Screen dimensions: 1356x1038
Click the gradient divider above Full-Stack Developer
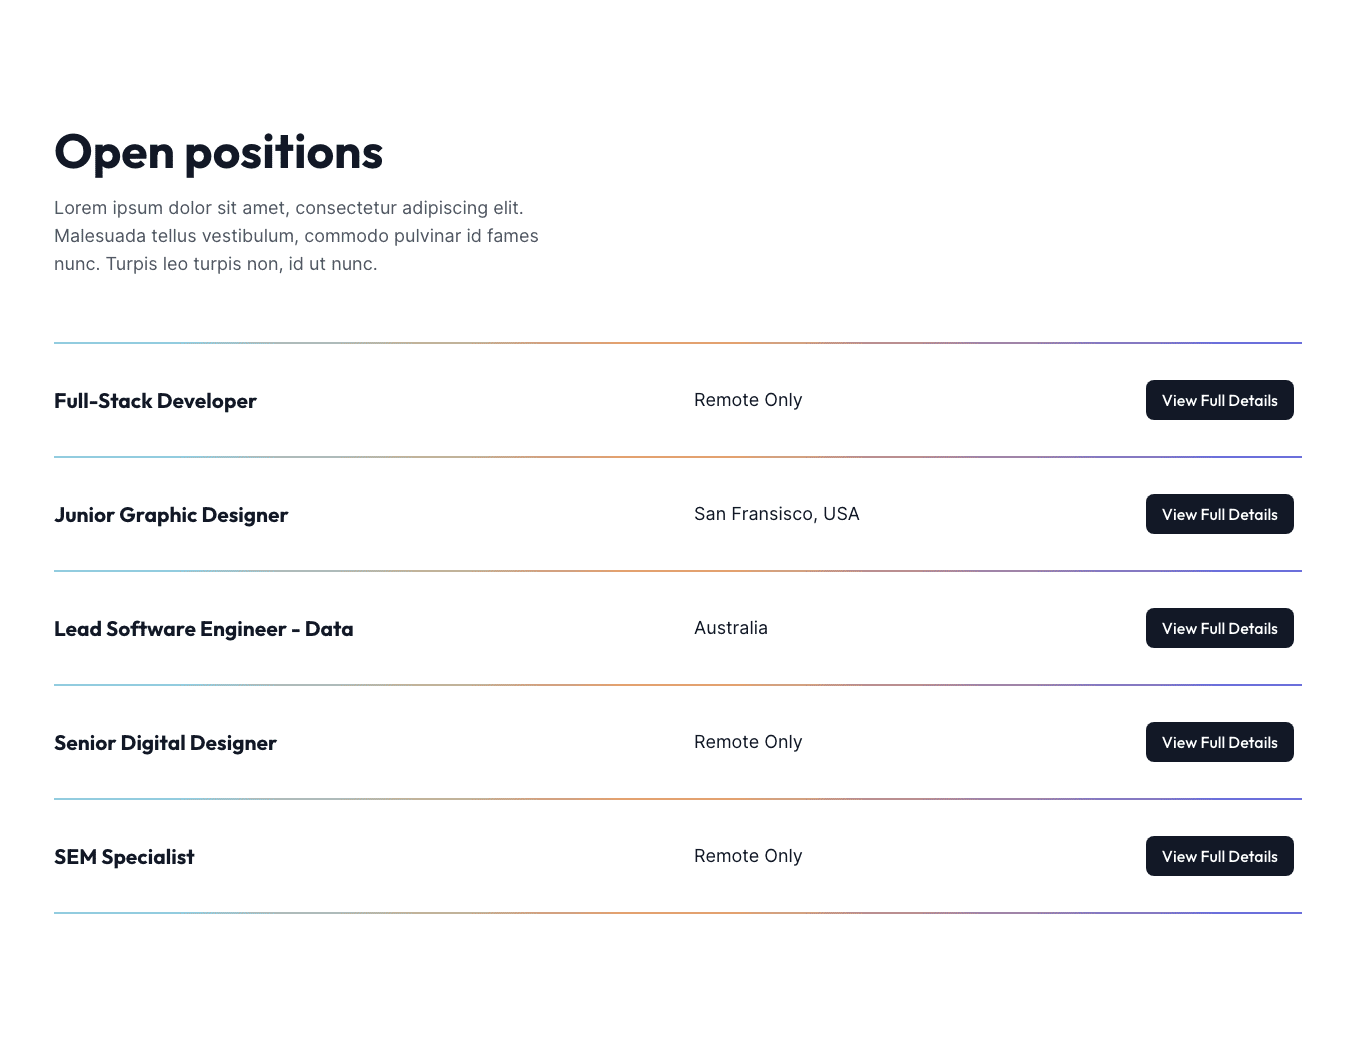678,343
